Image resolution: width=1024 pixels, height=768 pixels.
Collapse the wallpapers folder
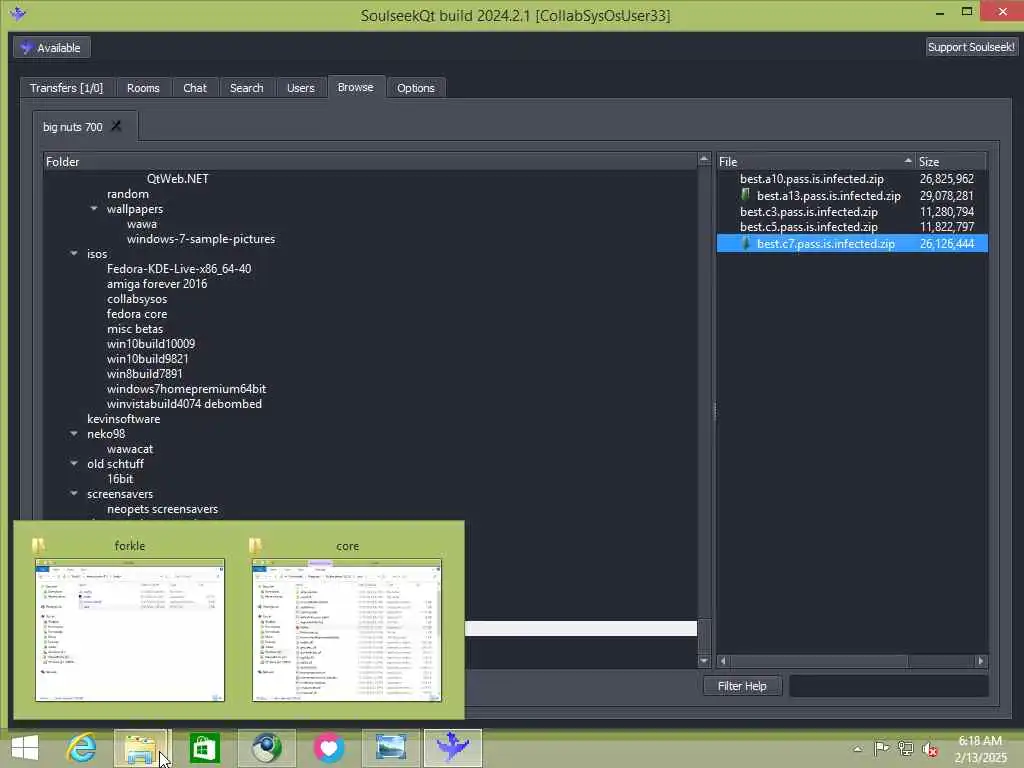coord(94,209)
